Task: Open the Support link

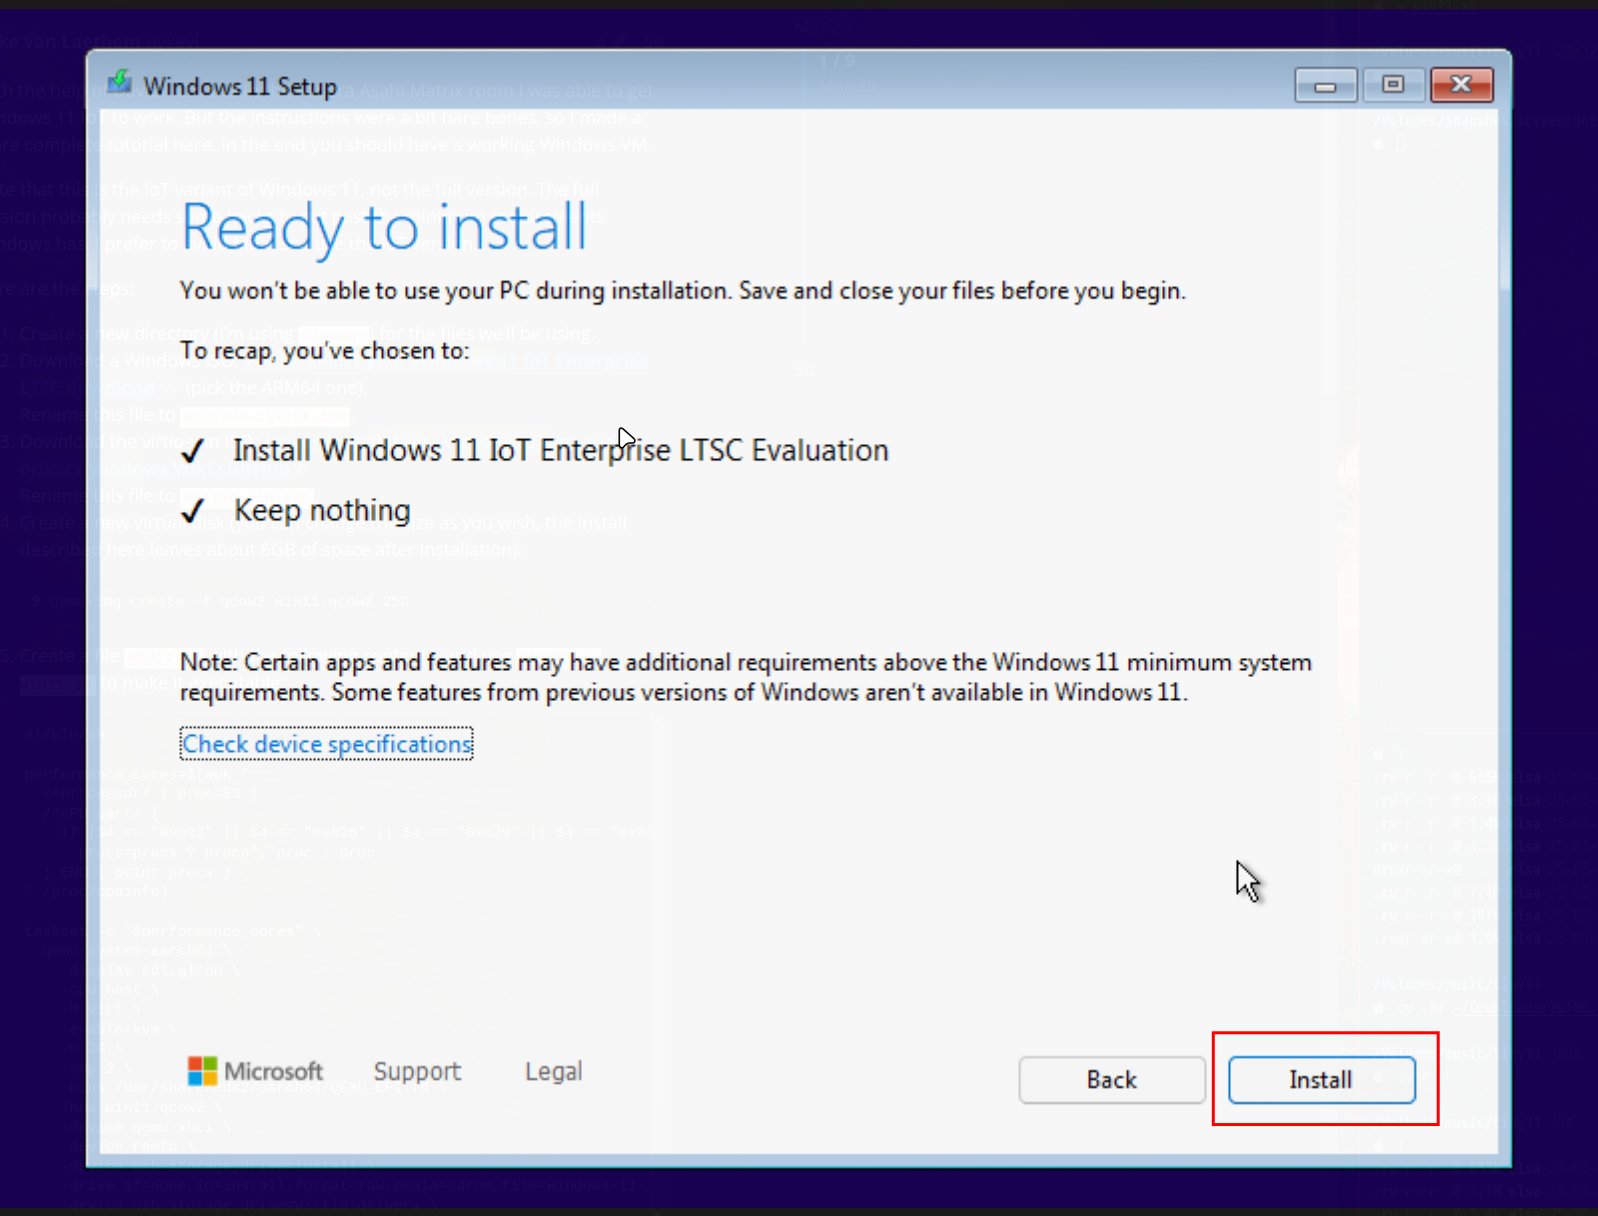Action: [x=417, y=1071]
